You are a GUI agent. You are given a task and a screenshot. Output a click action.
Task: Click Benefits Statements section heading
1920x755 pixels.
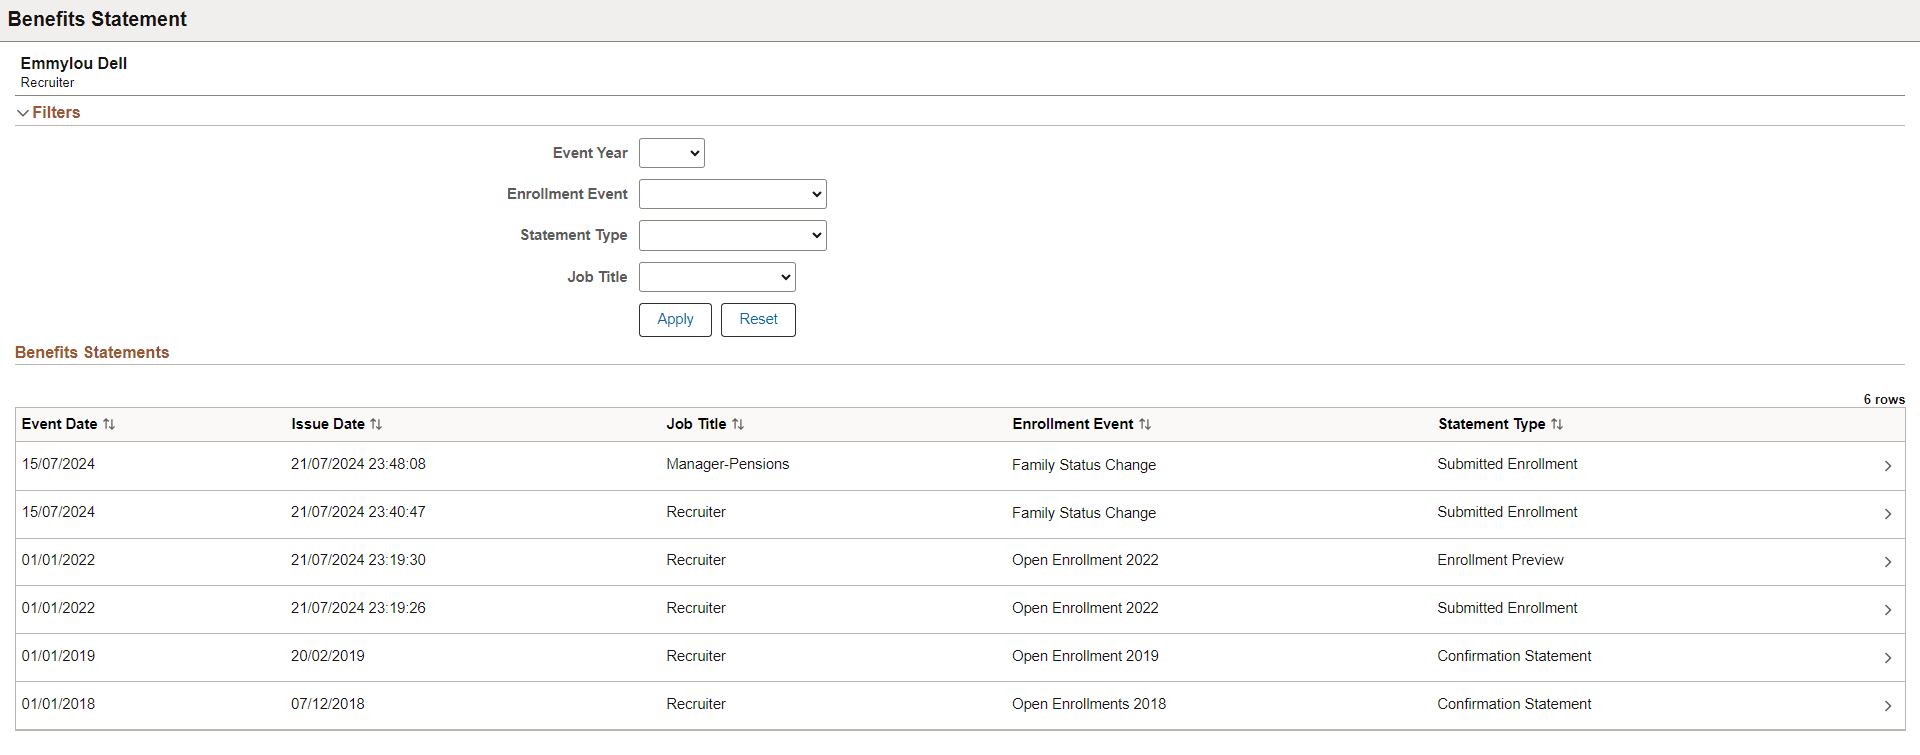92,352
